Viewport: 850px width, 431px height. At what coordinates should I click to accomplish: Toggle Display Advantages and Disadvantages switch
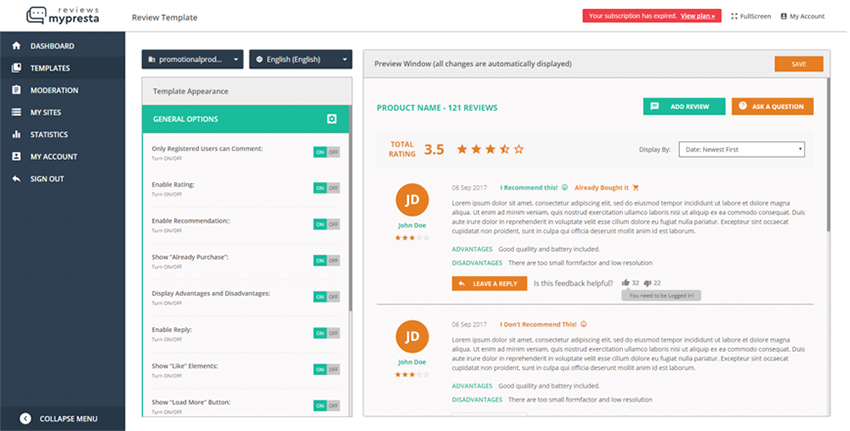pyautogui.click(x=326, y=297)
